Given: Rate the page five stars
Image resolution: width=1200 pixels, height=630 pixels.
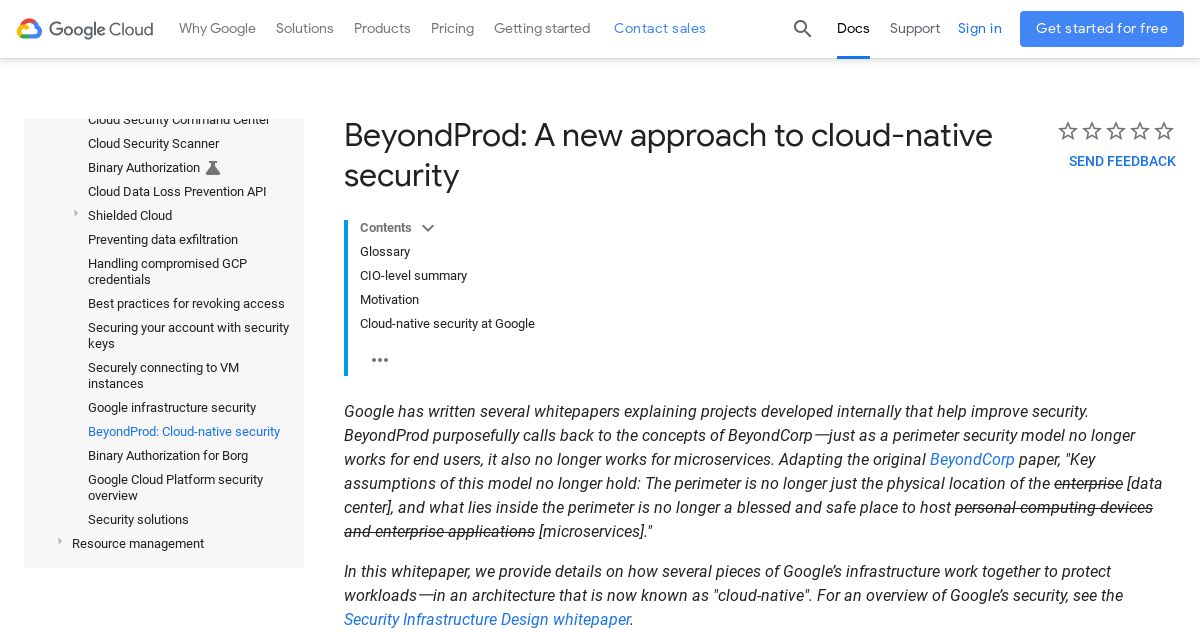Looking at the screenshot, I should 1164,131.
